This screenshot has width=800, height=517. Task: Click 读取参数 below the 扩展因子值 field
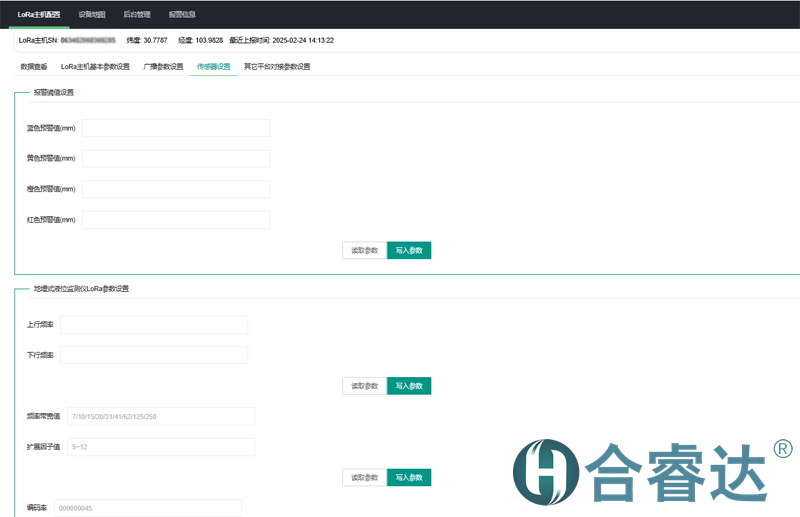coord(364,478)
